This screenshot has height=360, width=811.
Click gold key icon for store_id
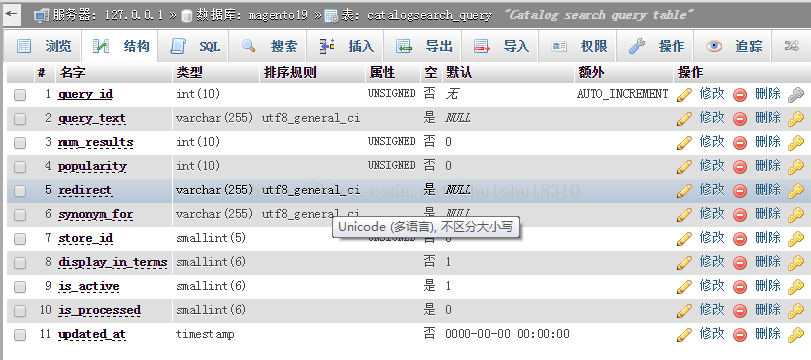[795, 238]
